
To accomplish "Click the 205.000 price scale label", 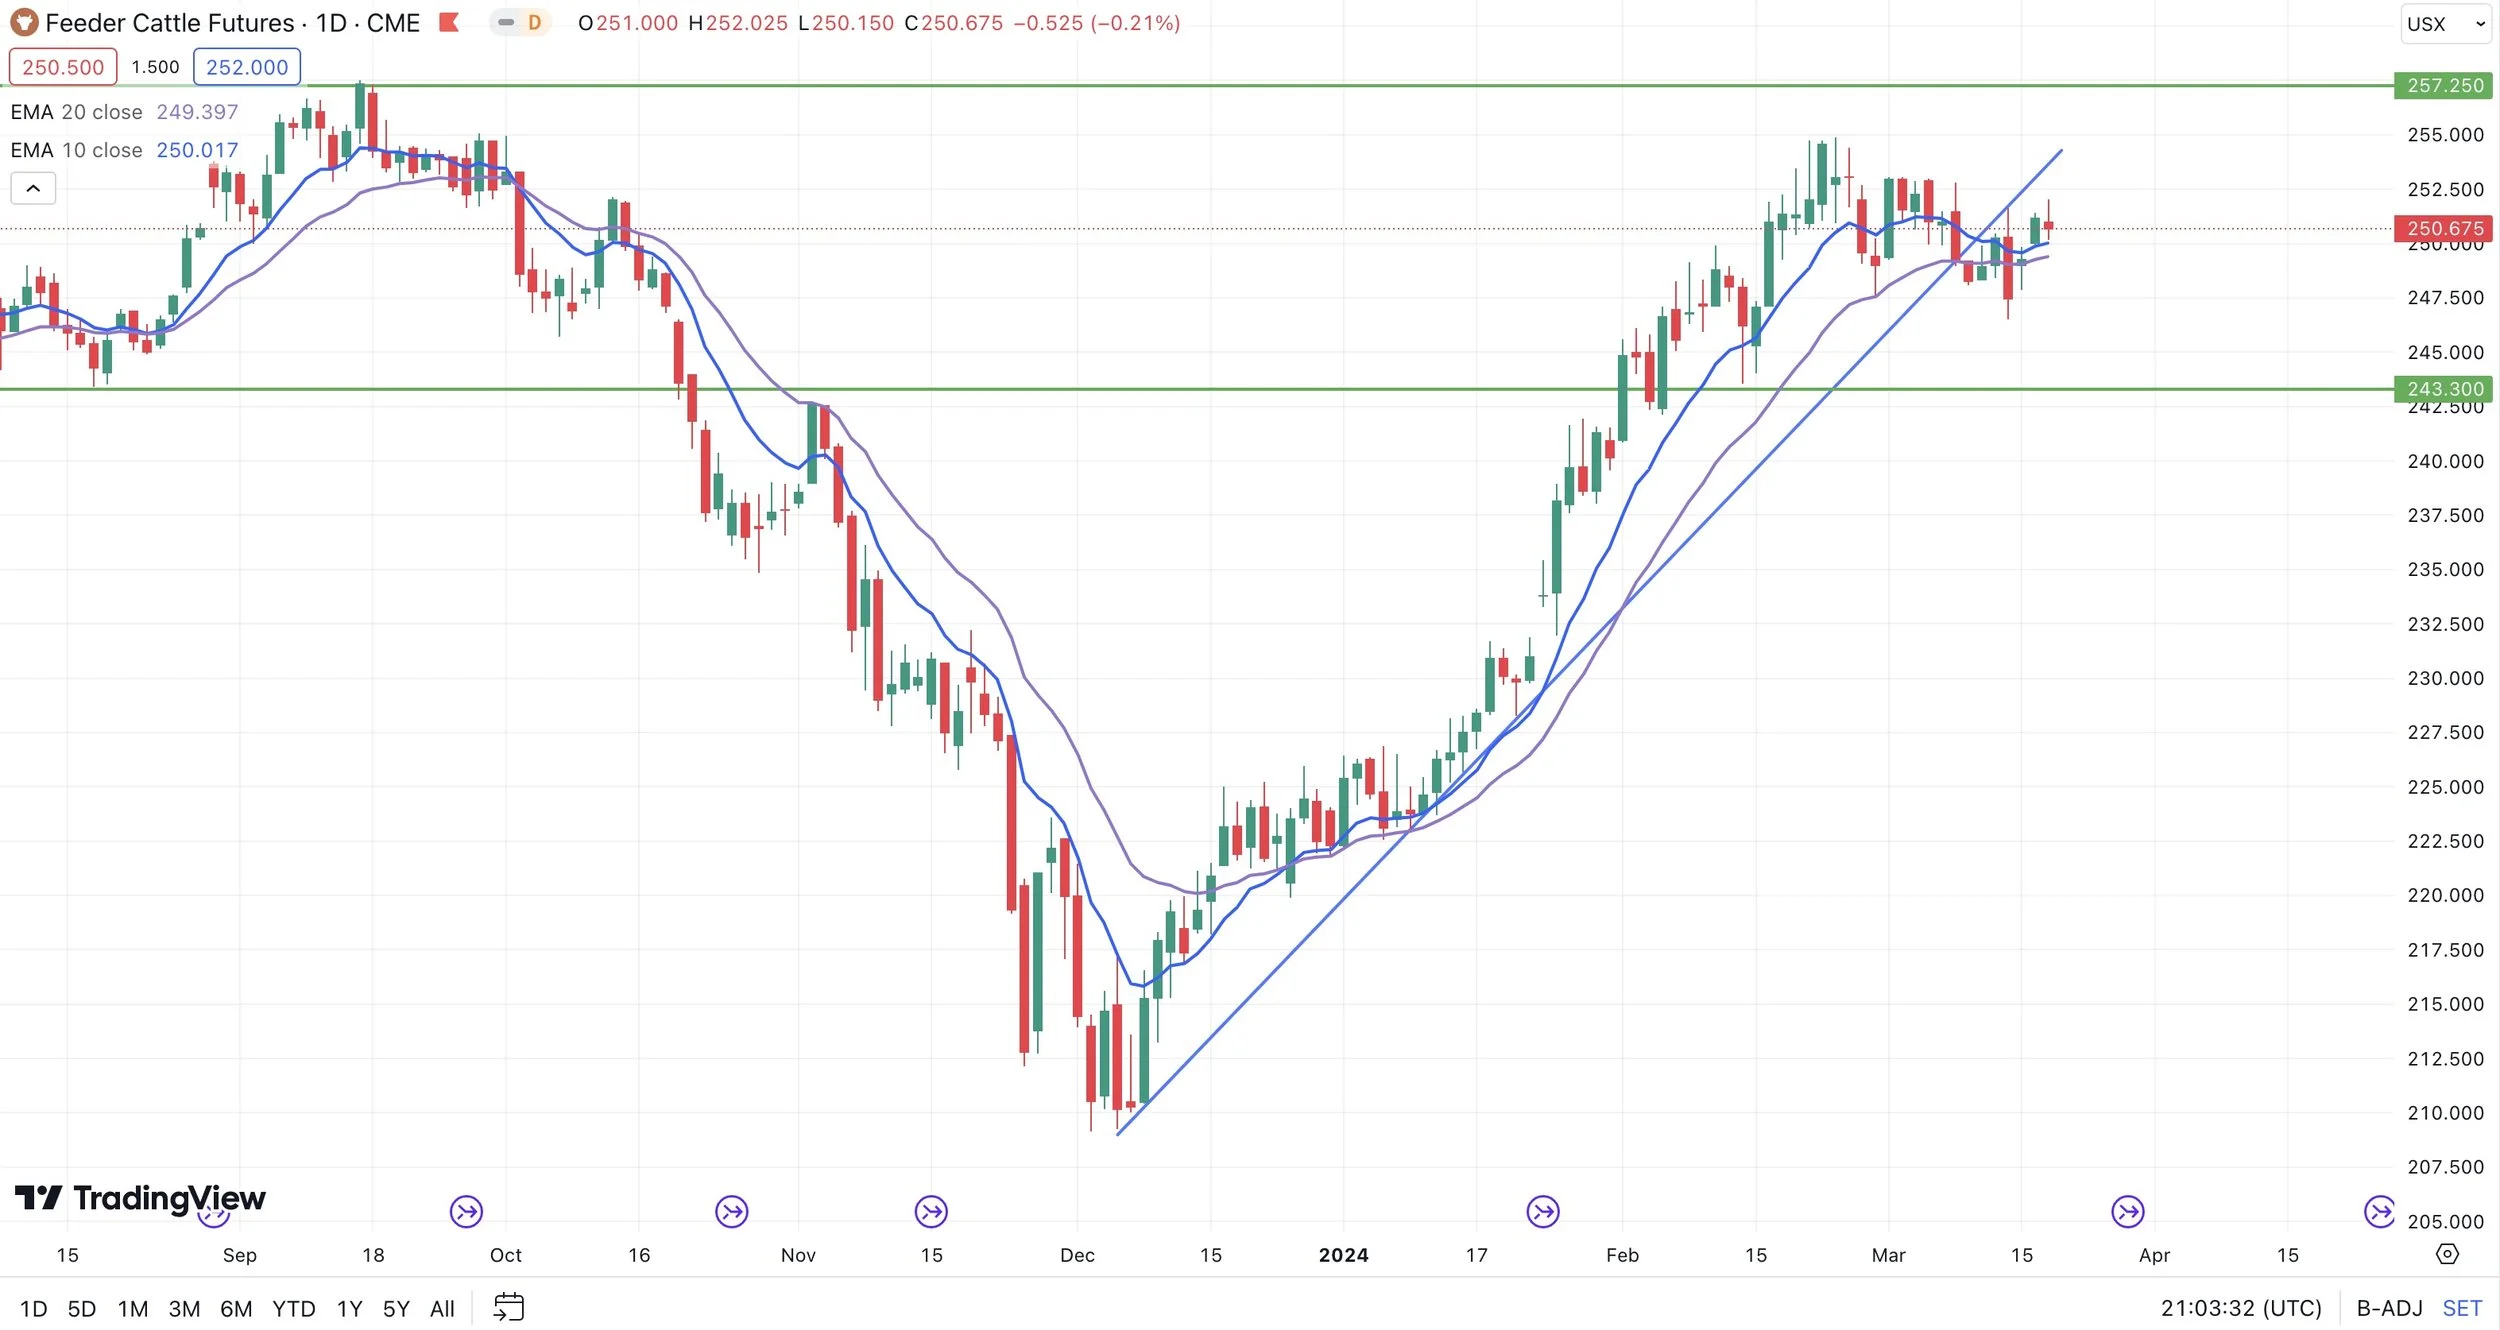I will coord(2445,1221).
